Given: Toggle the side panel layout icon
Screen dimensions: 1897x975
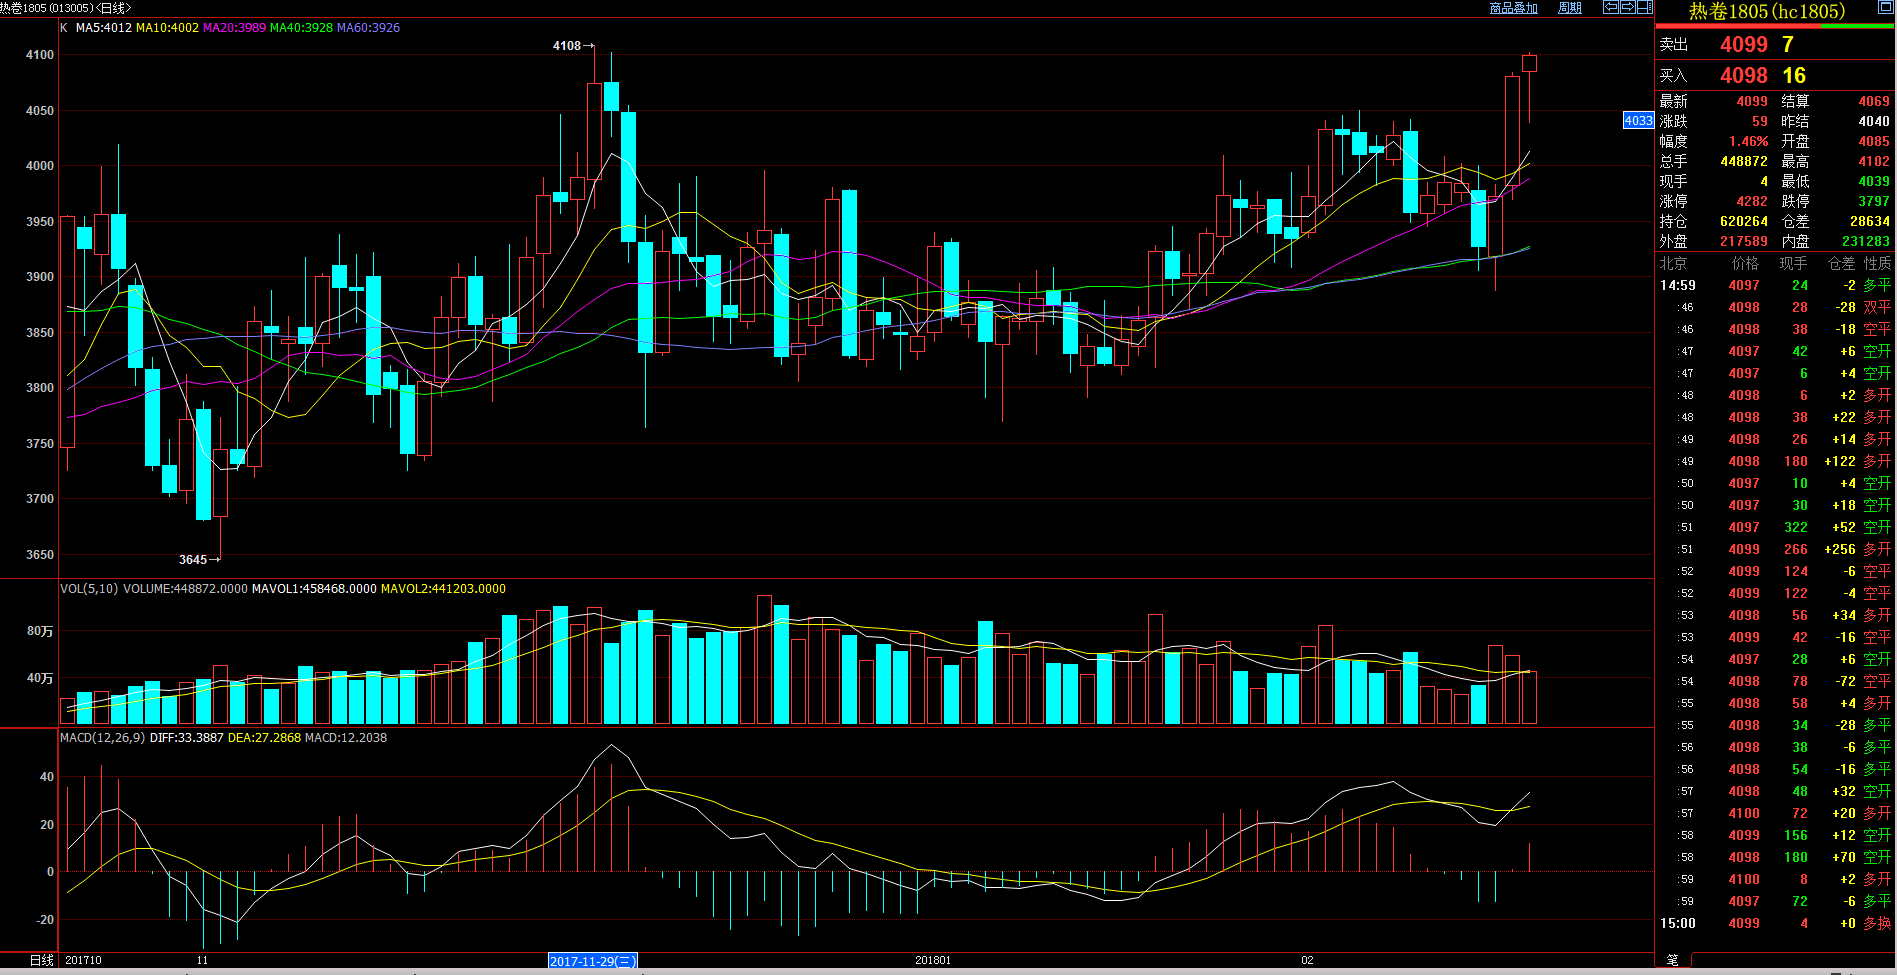Looking at the screenshot, I should click(1645, 7).
